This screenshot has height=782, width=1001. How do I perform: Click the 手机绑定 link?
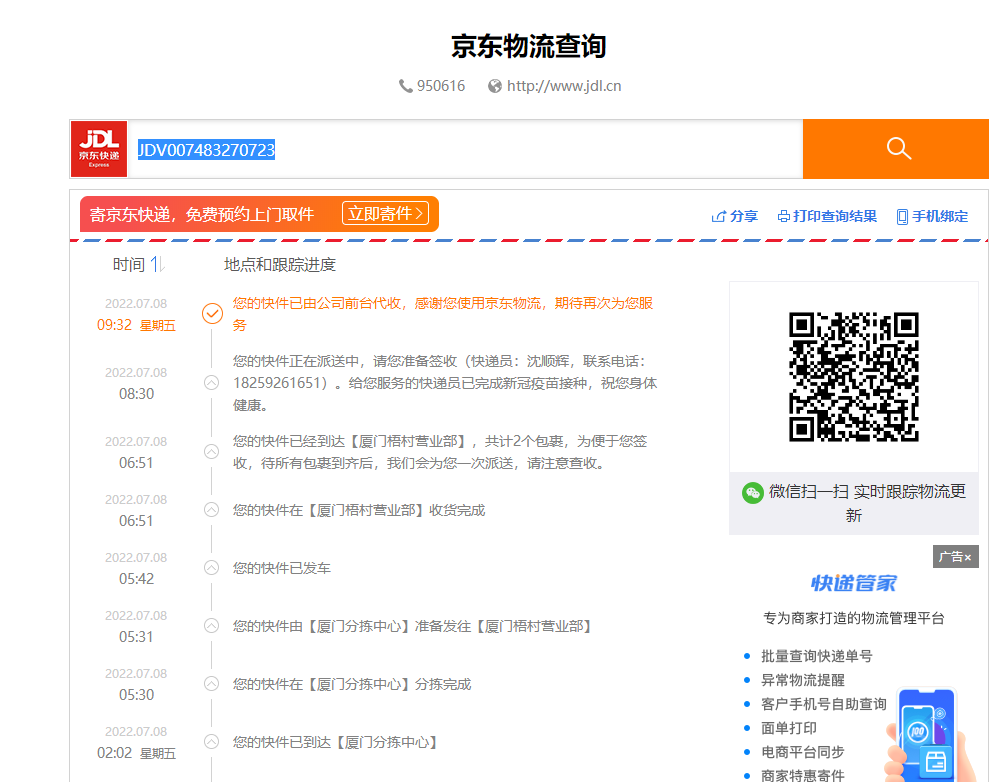point(940,216)
